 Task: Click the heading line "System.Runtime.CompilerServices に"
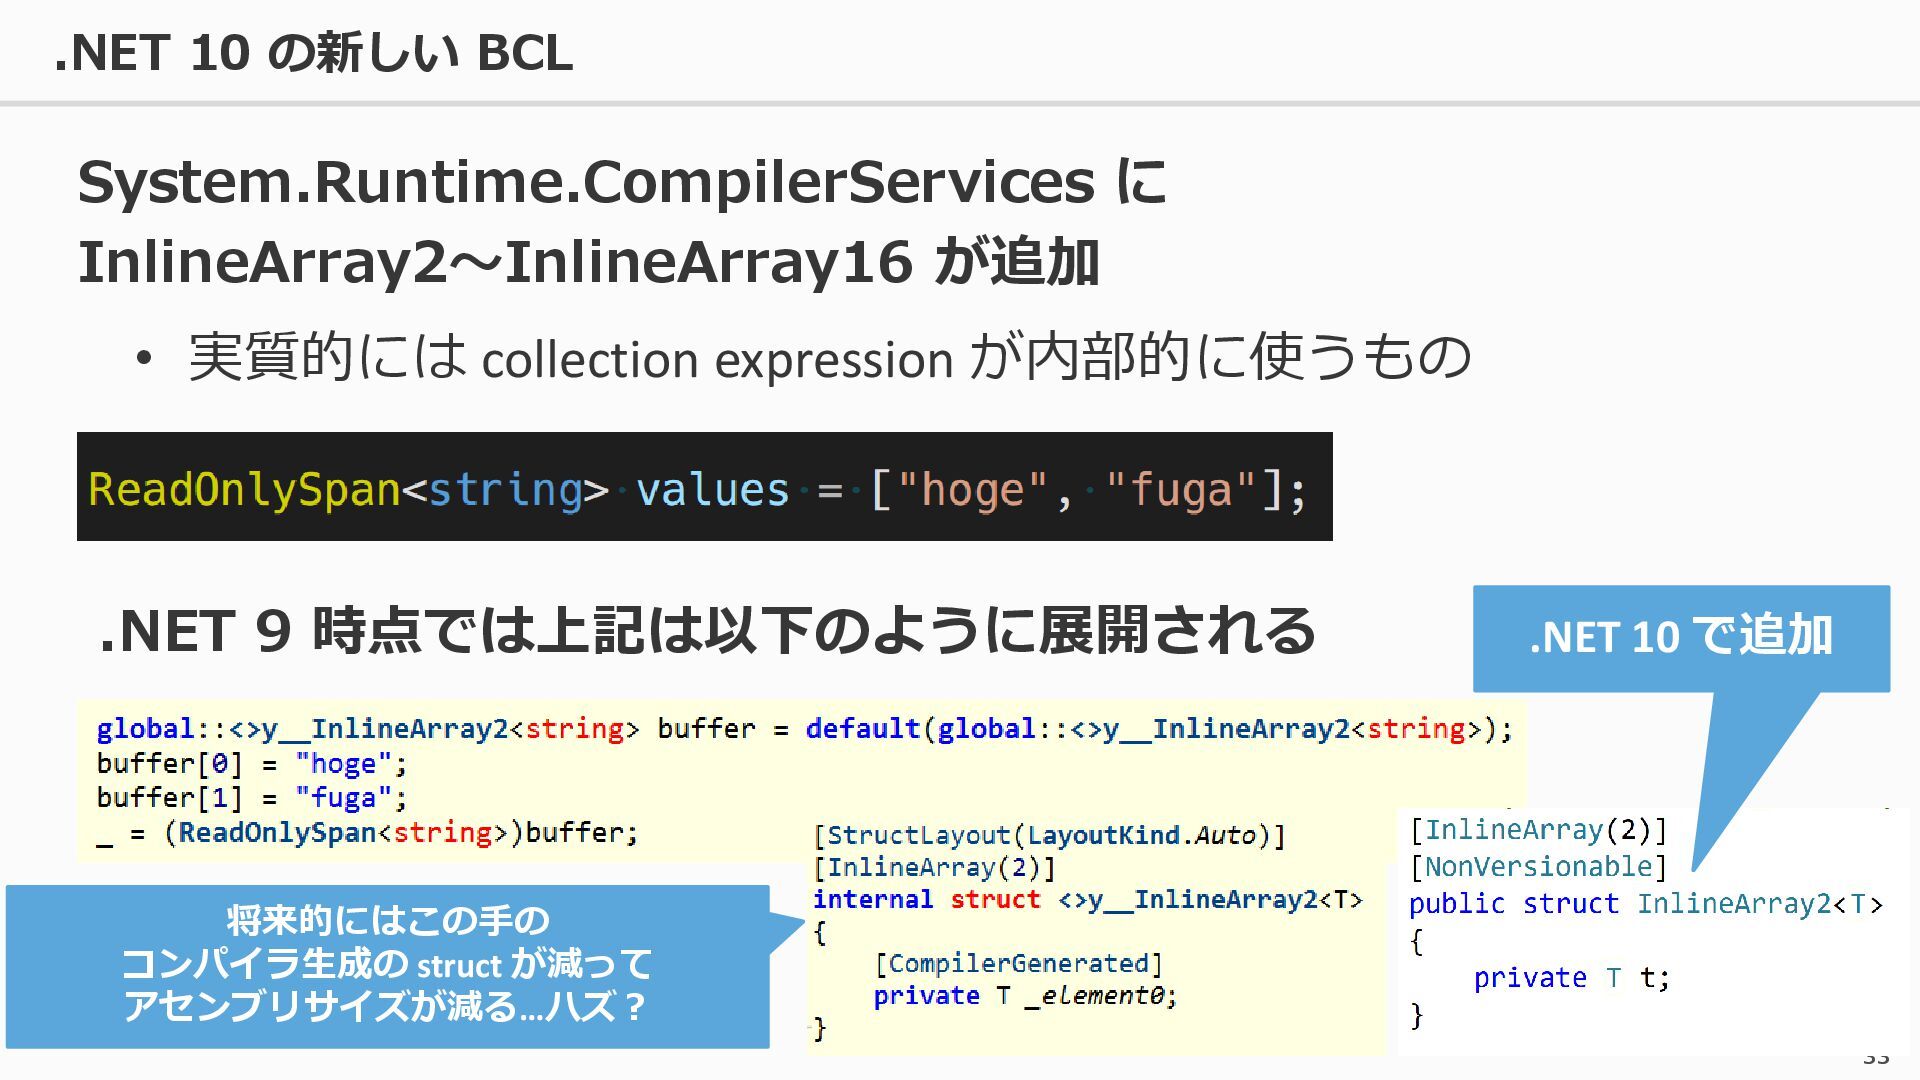pos(622,182)
